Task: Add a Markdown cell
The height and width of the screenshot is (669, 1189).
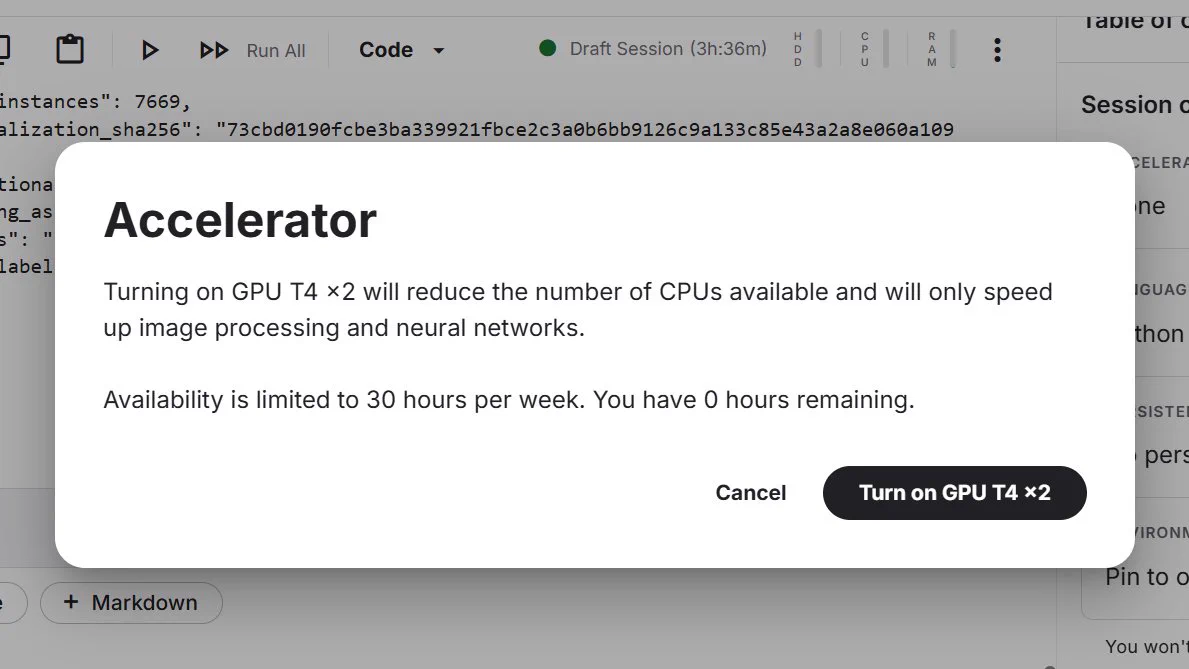Action: pyautogui.click(x=131, y=603)
